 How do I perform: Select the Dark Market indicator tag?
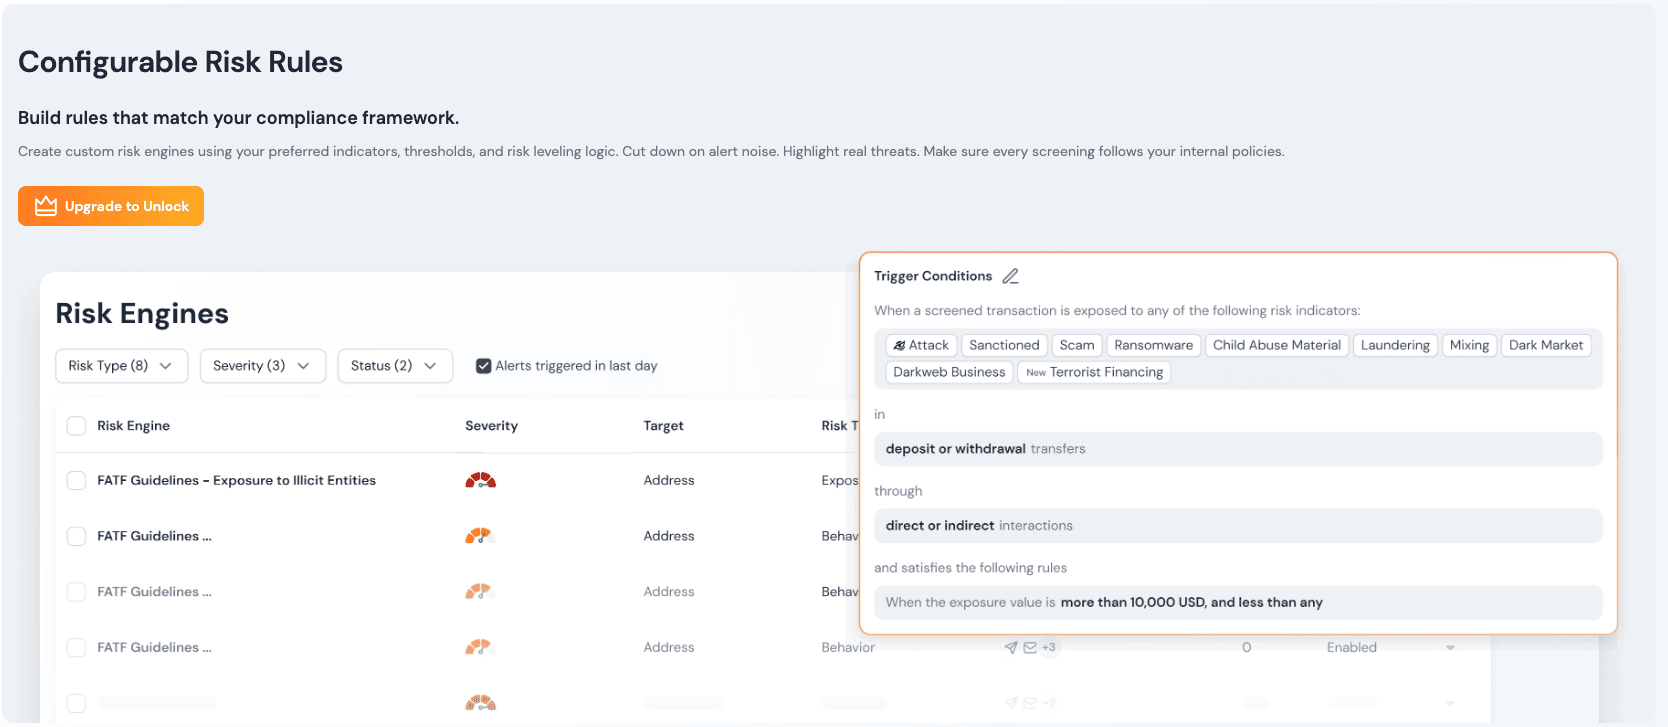(x=1546, y=345)
